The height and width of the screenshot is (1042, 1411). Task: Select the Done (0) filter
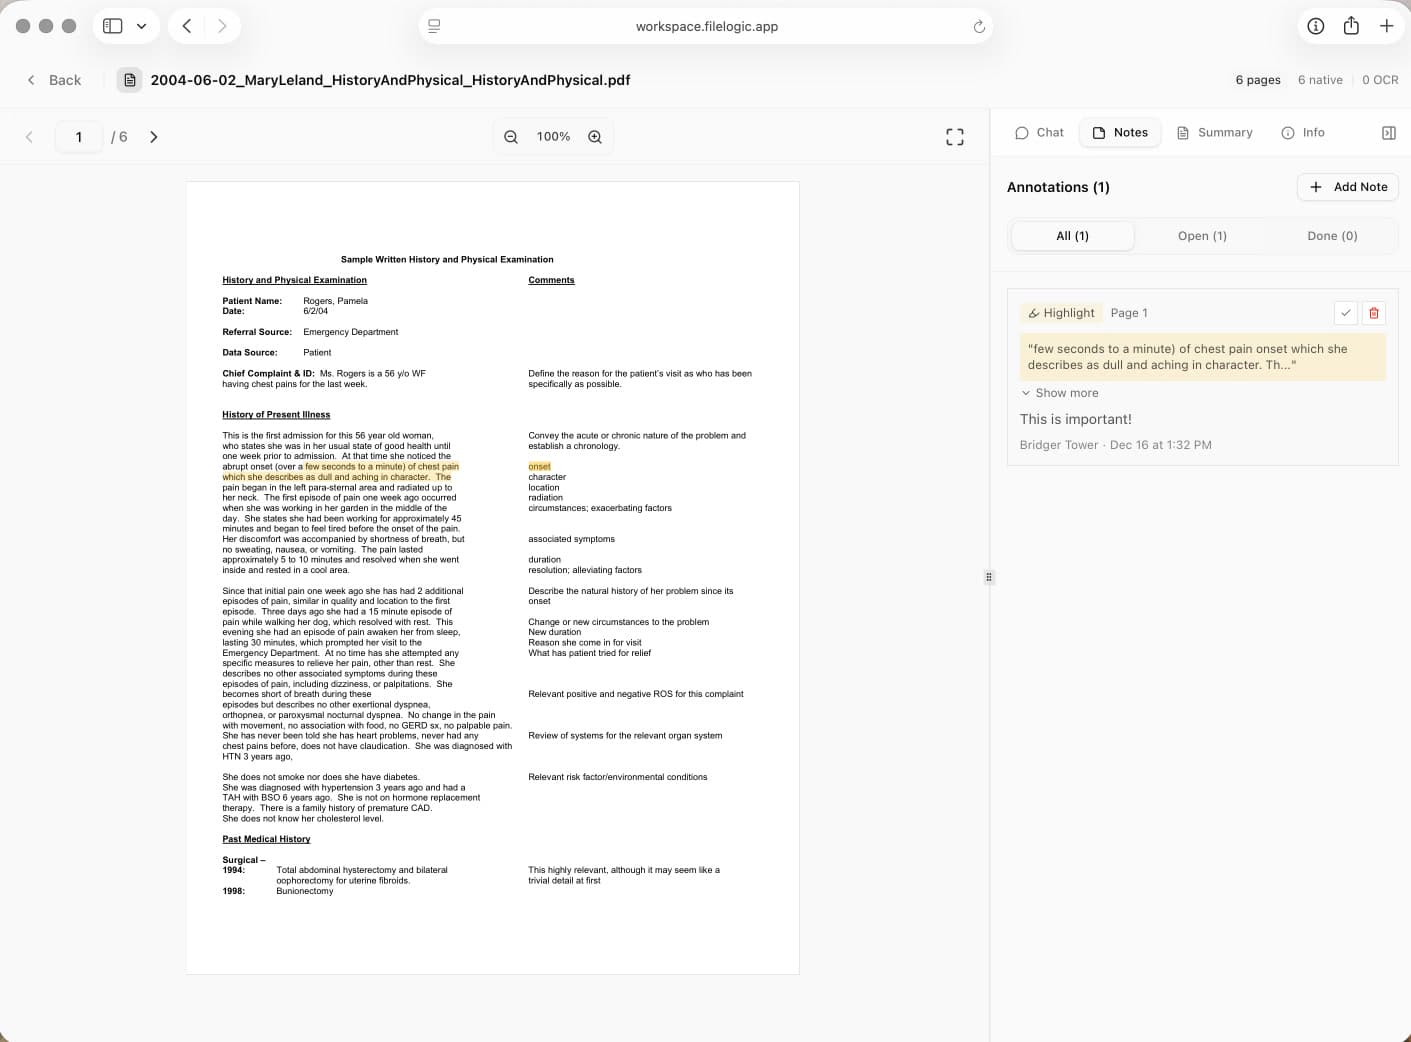tap(1332, 236)
